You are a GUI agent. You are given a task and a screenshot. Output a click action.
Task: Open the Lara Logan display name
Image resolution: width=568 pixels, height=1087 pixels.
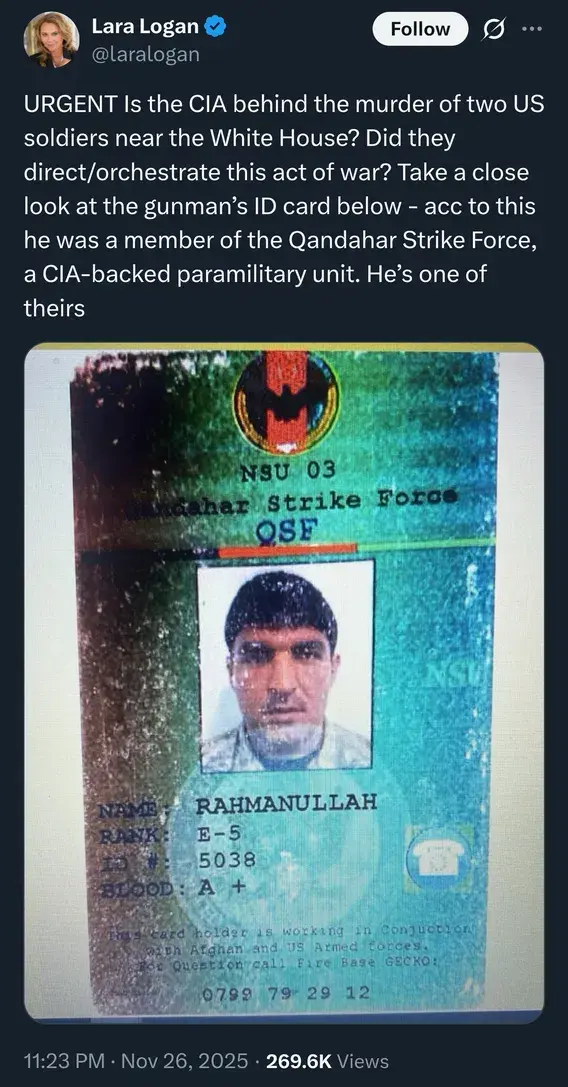146,27
